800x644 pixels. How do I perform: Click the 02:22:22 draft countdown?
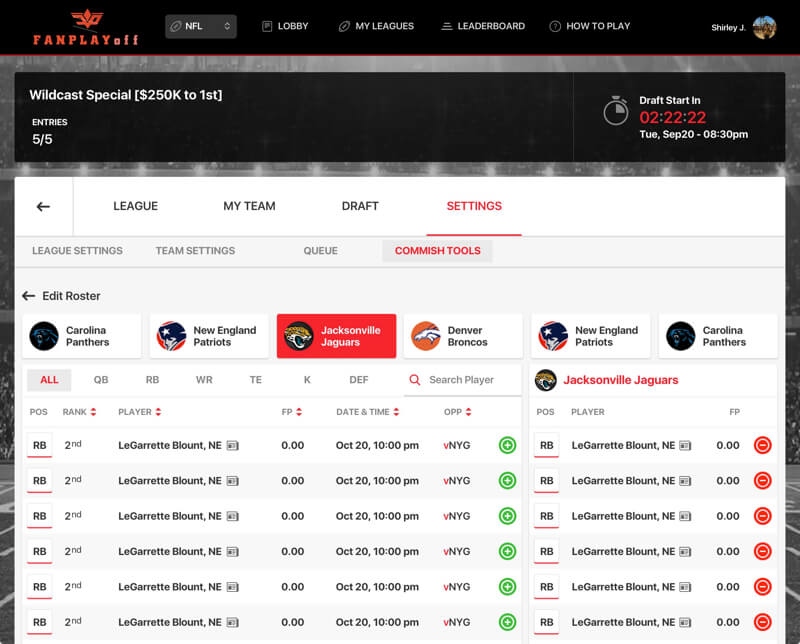pyautogui.click(x=672, y=117)
